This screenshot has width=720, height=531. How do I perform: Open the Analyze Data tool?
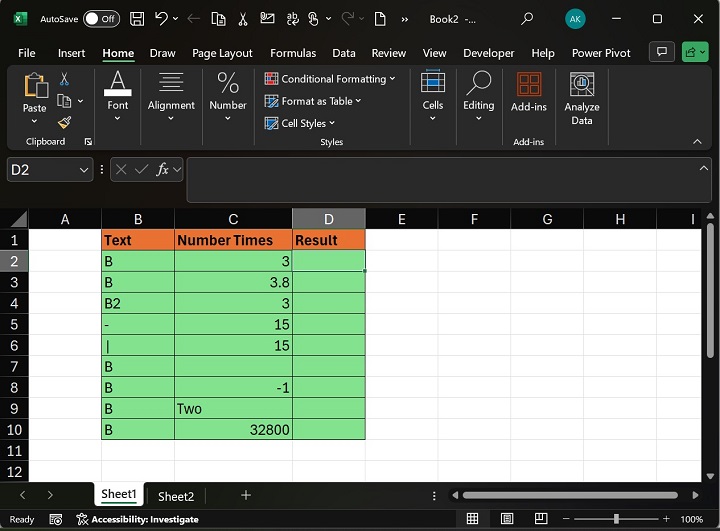coord(581,98)
